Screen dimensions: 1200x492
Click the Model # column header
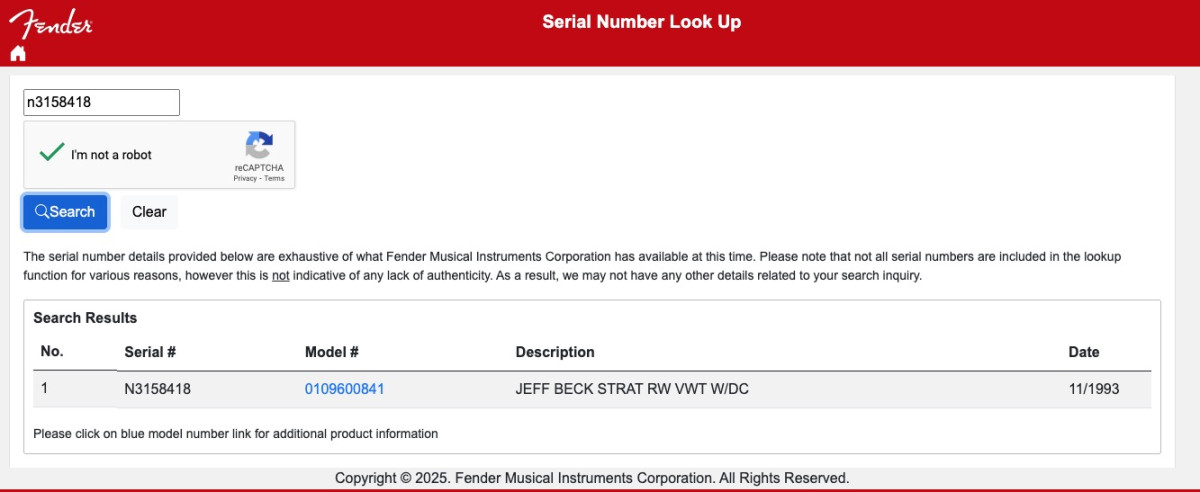point(331,352)
